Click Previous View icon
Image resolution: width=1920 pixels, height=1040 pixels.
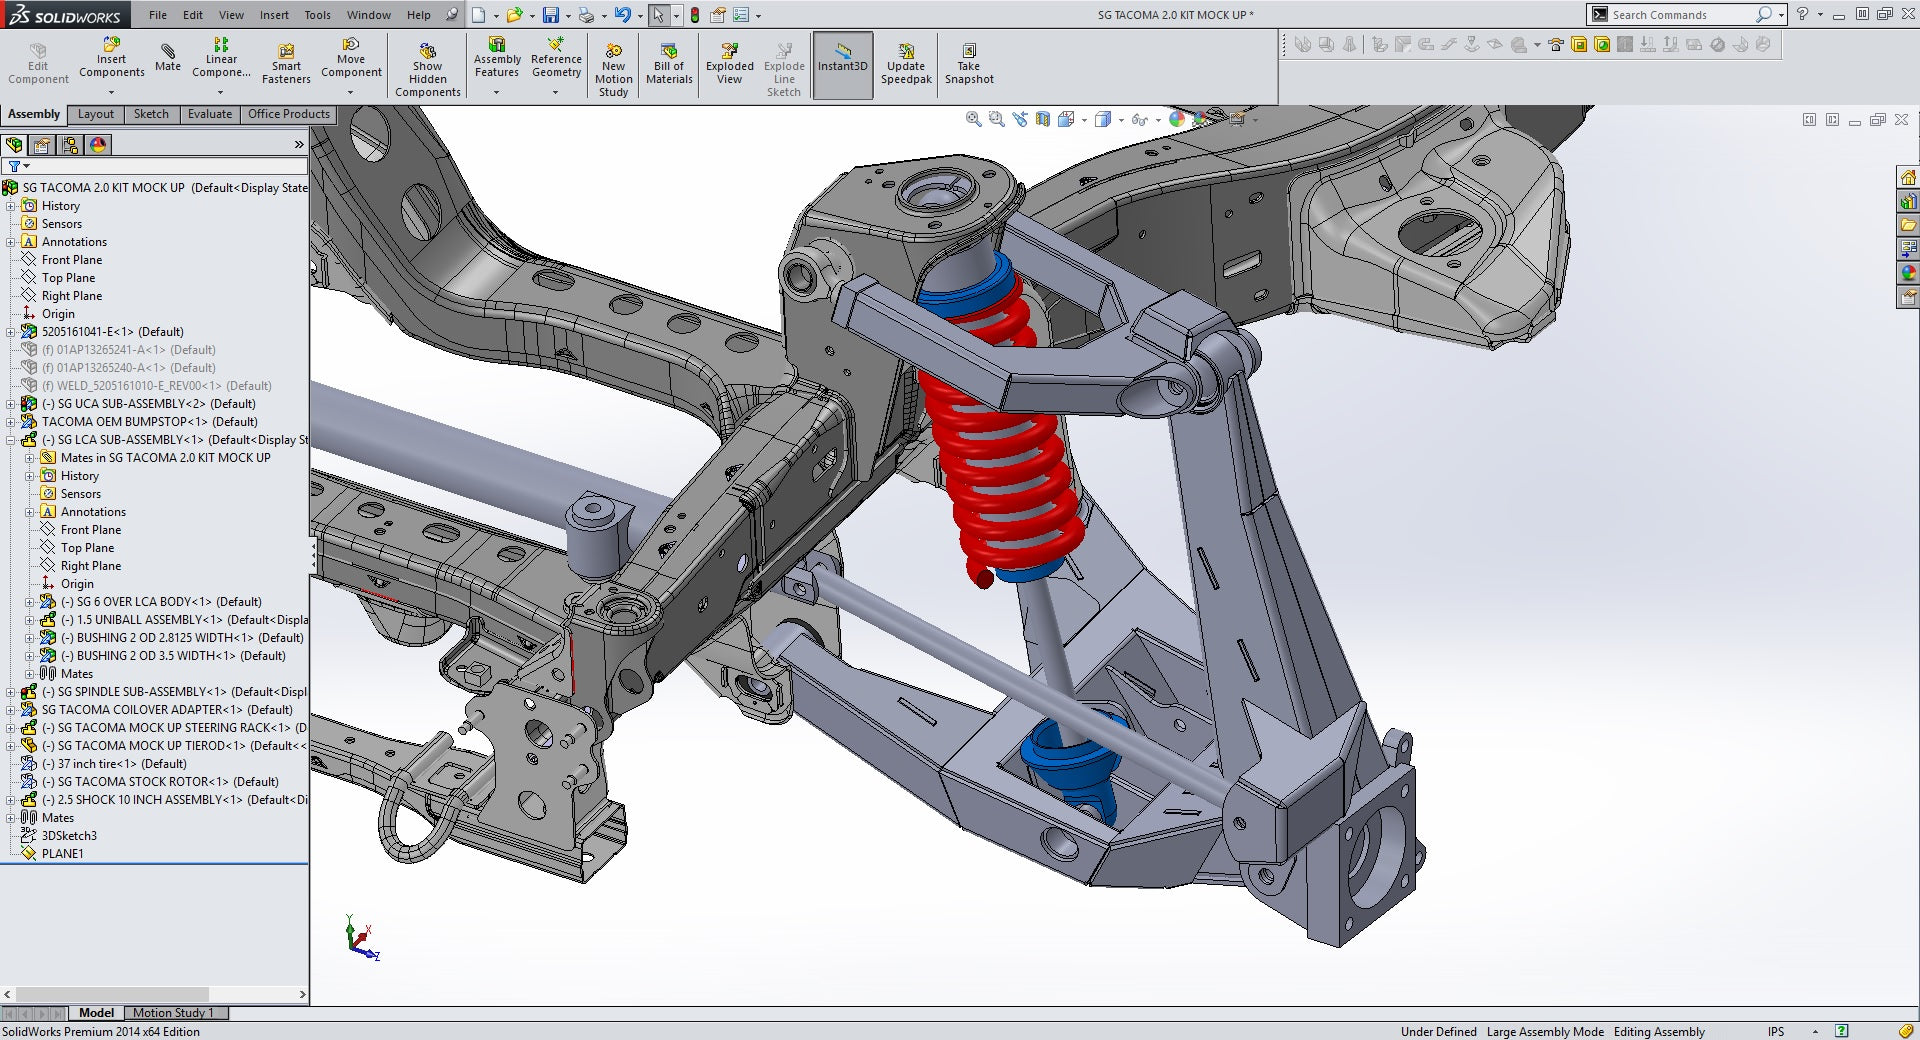pos(1020,119)
